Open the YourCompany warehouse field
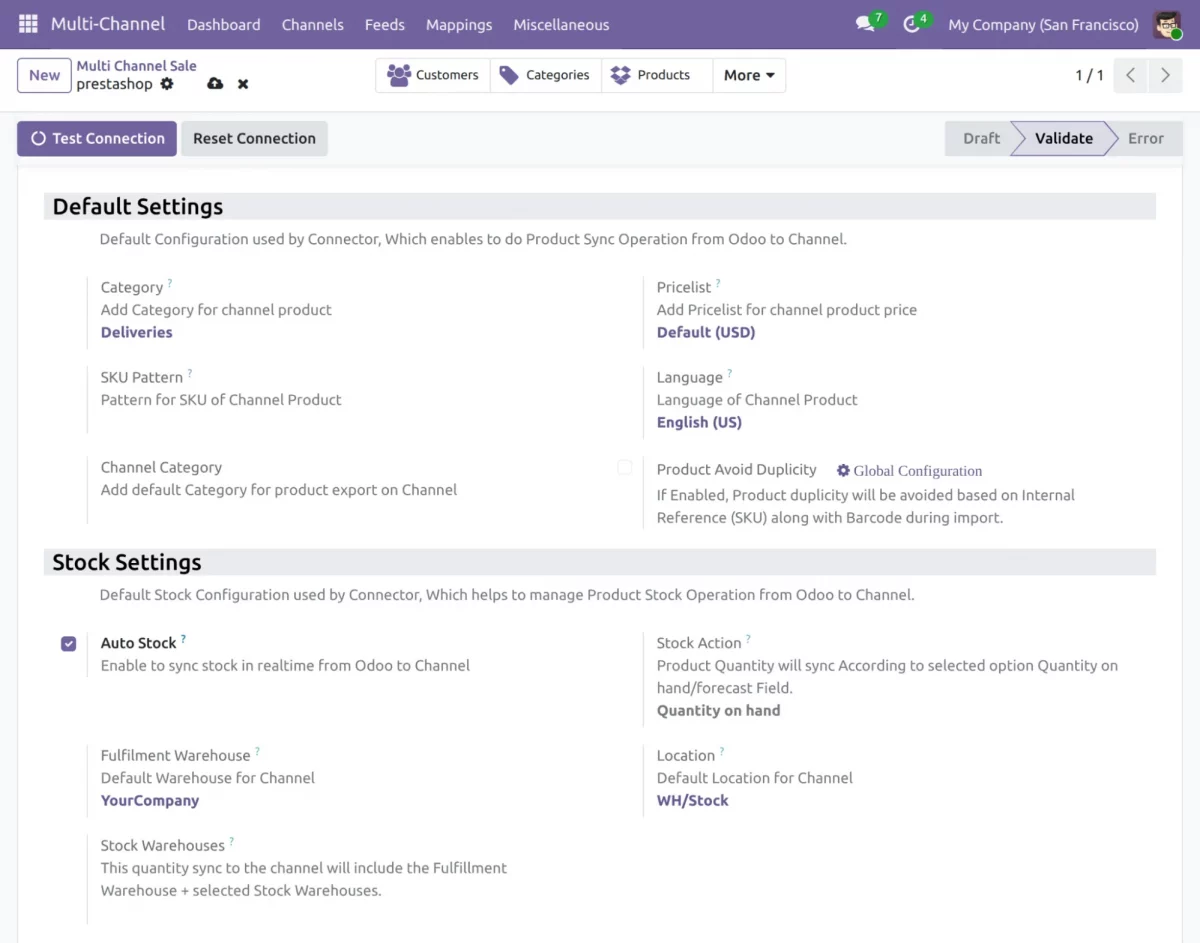This screenshot has height=943, width=1200. [150, 800]
